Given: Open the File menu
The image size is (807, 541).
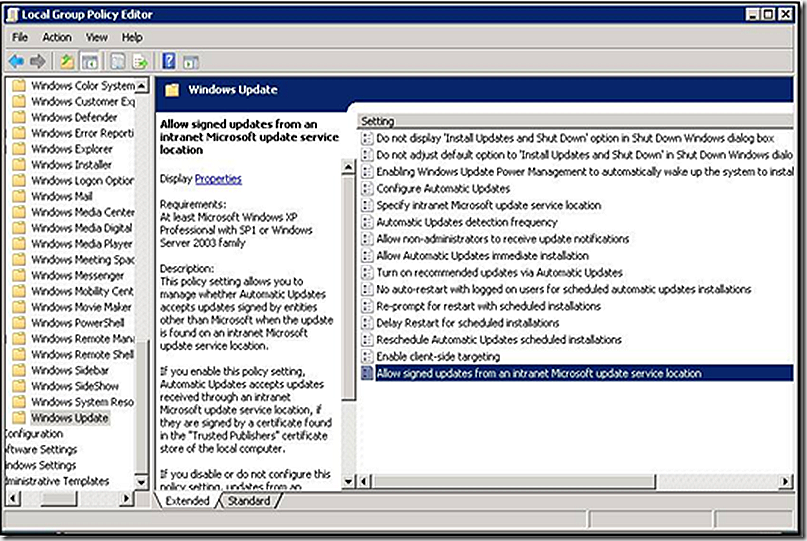Looking at the screenshot, I should point(20,37).
